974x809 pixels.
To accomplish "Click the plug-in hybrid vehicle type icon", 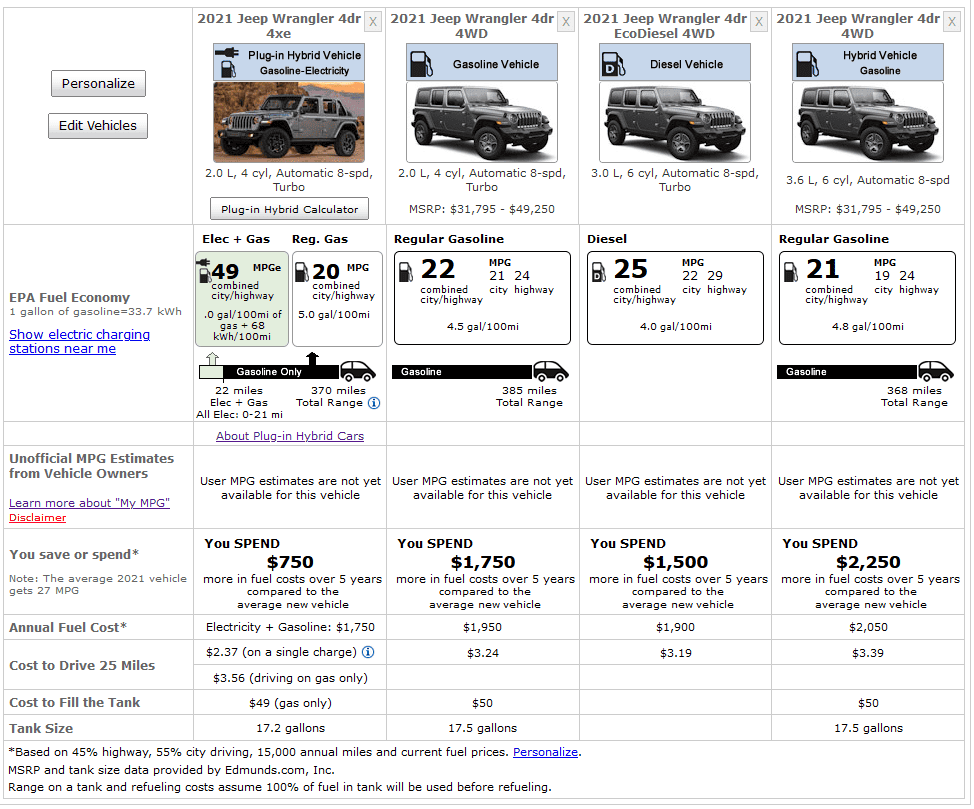I will 228,62.
